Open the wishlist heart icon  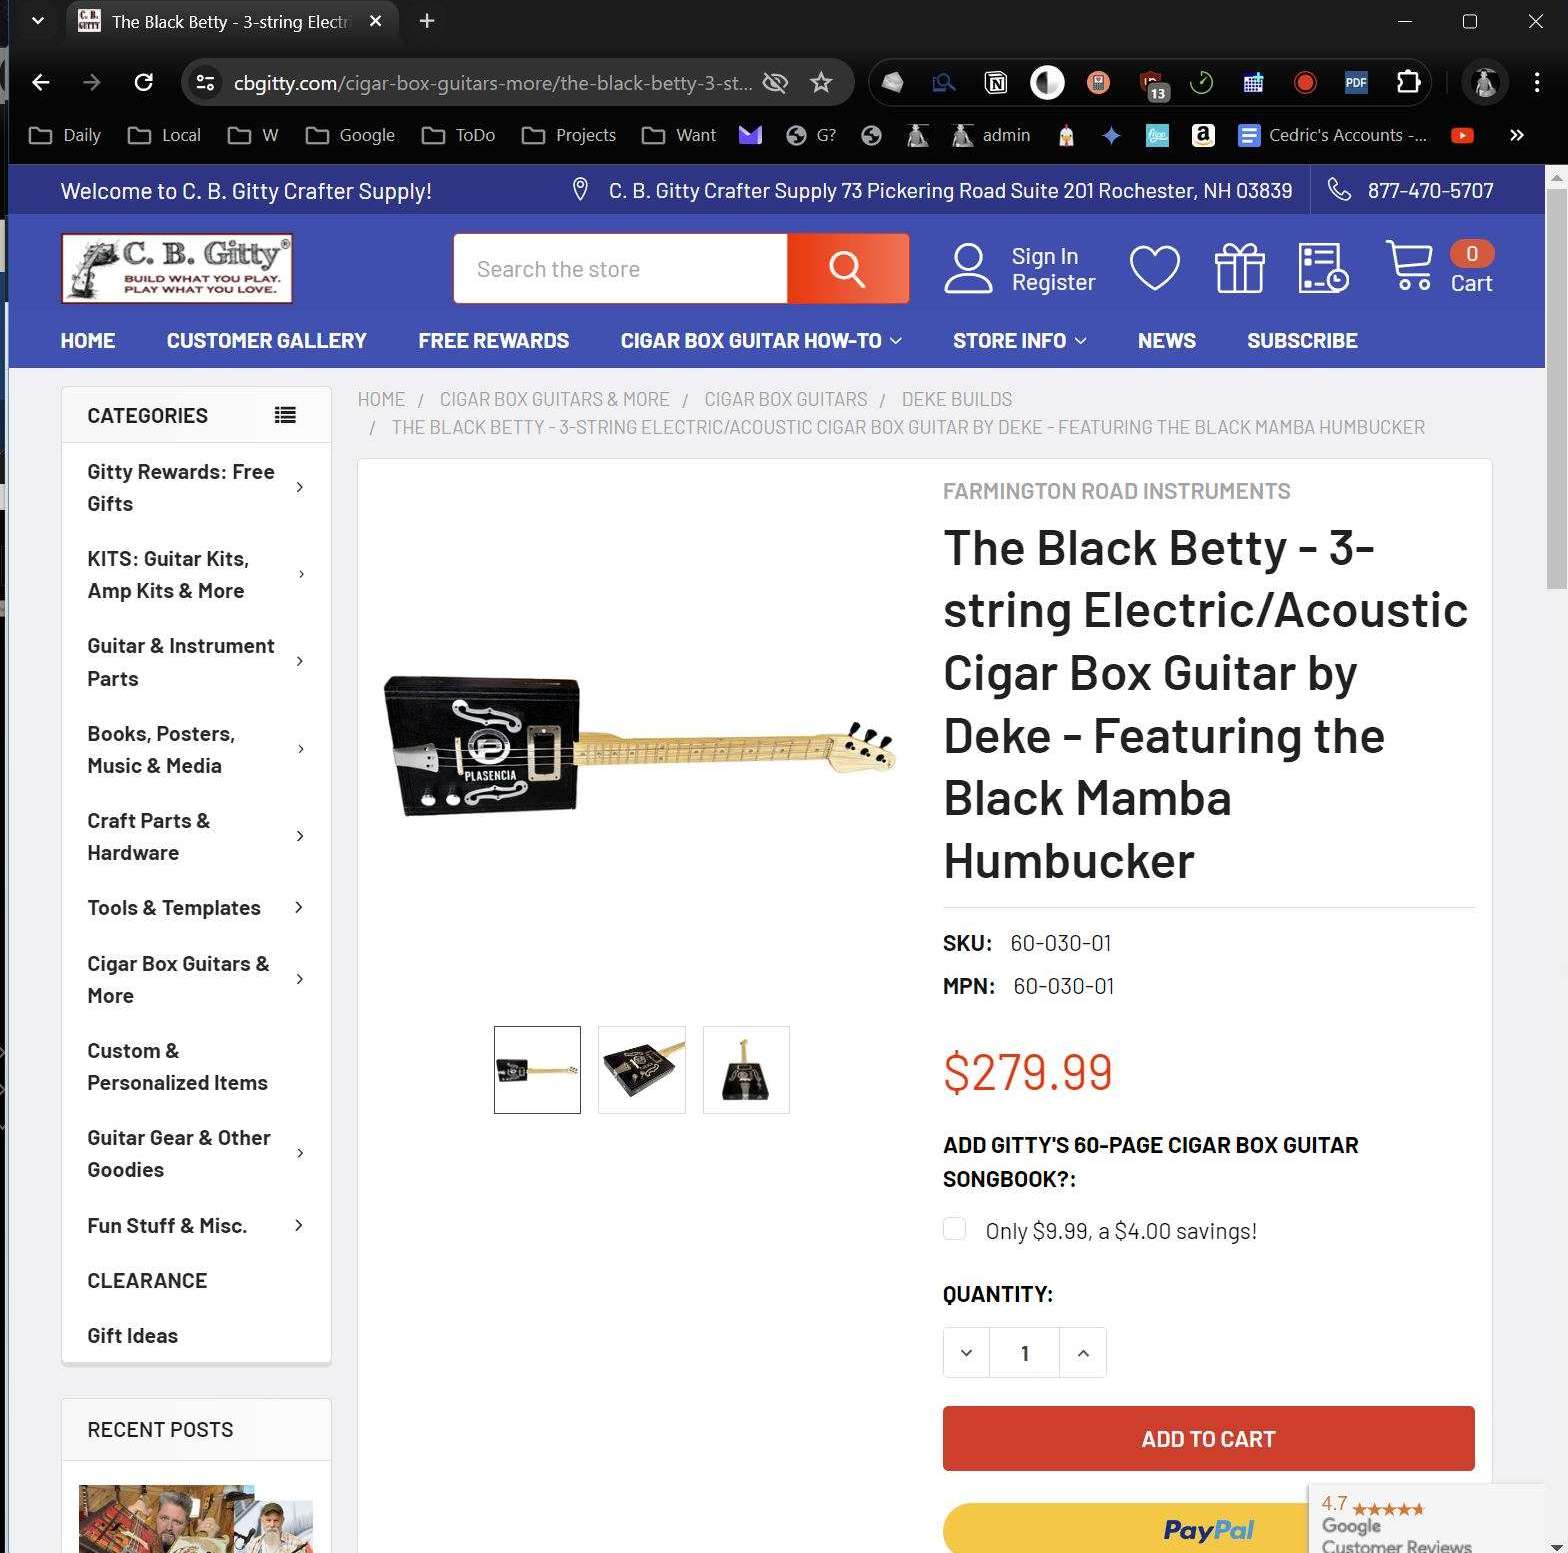tap(1154, 268)
